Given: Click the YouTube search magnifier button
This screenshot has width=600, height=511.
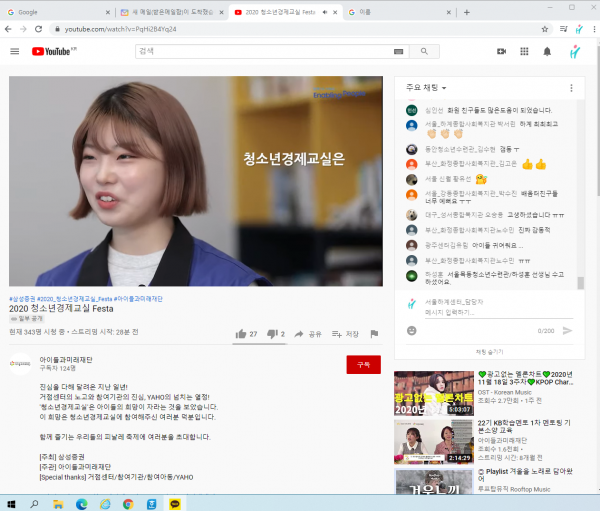Looking at the screenshot, I should tap(423, 51).
